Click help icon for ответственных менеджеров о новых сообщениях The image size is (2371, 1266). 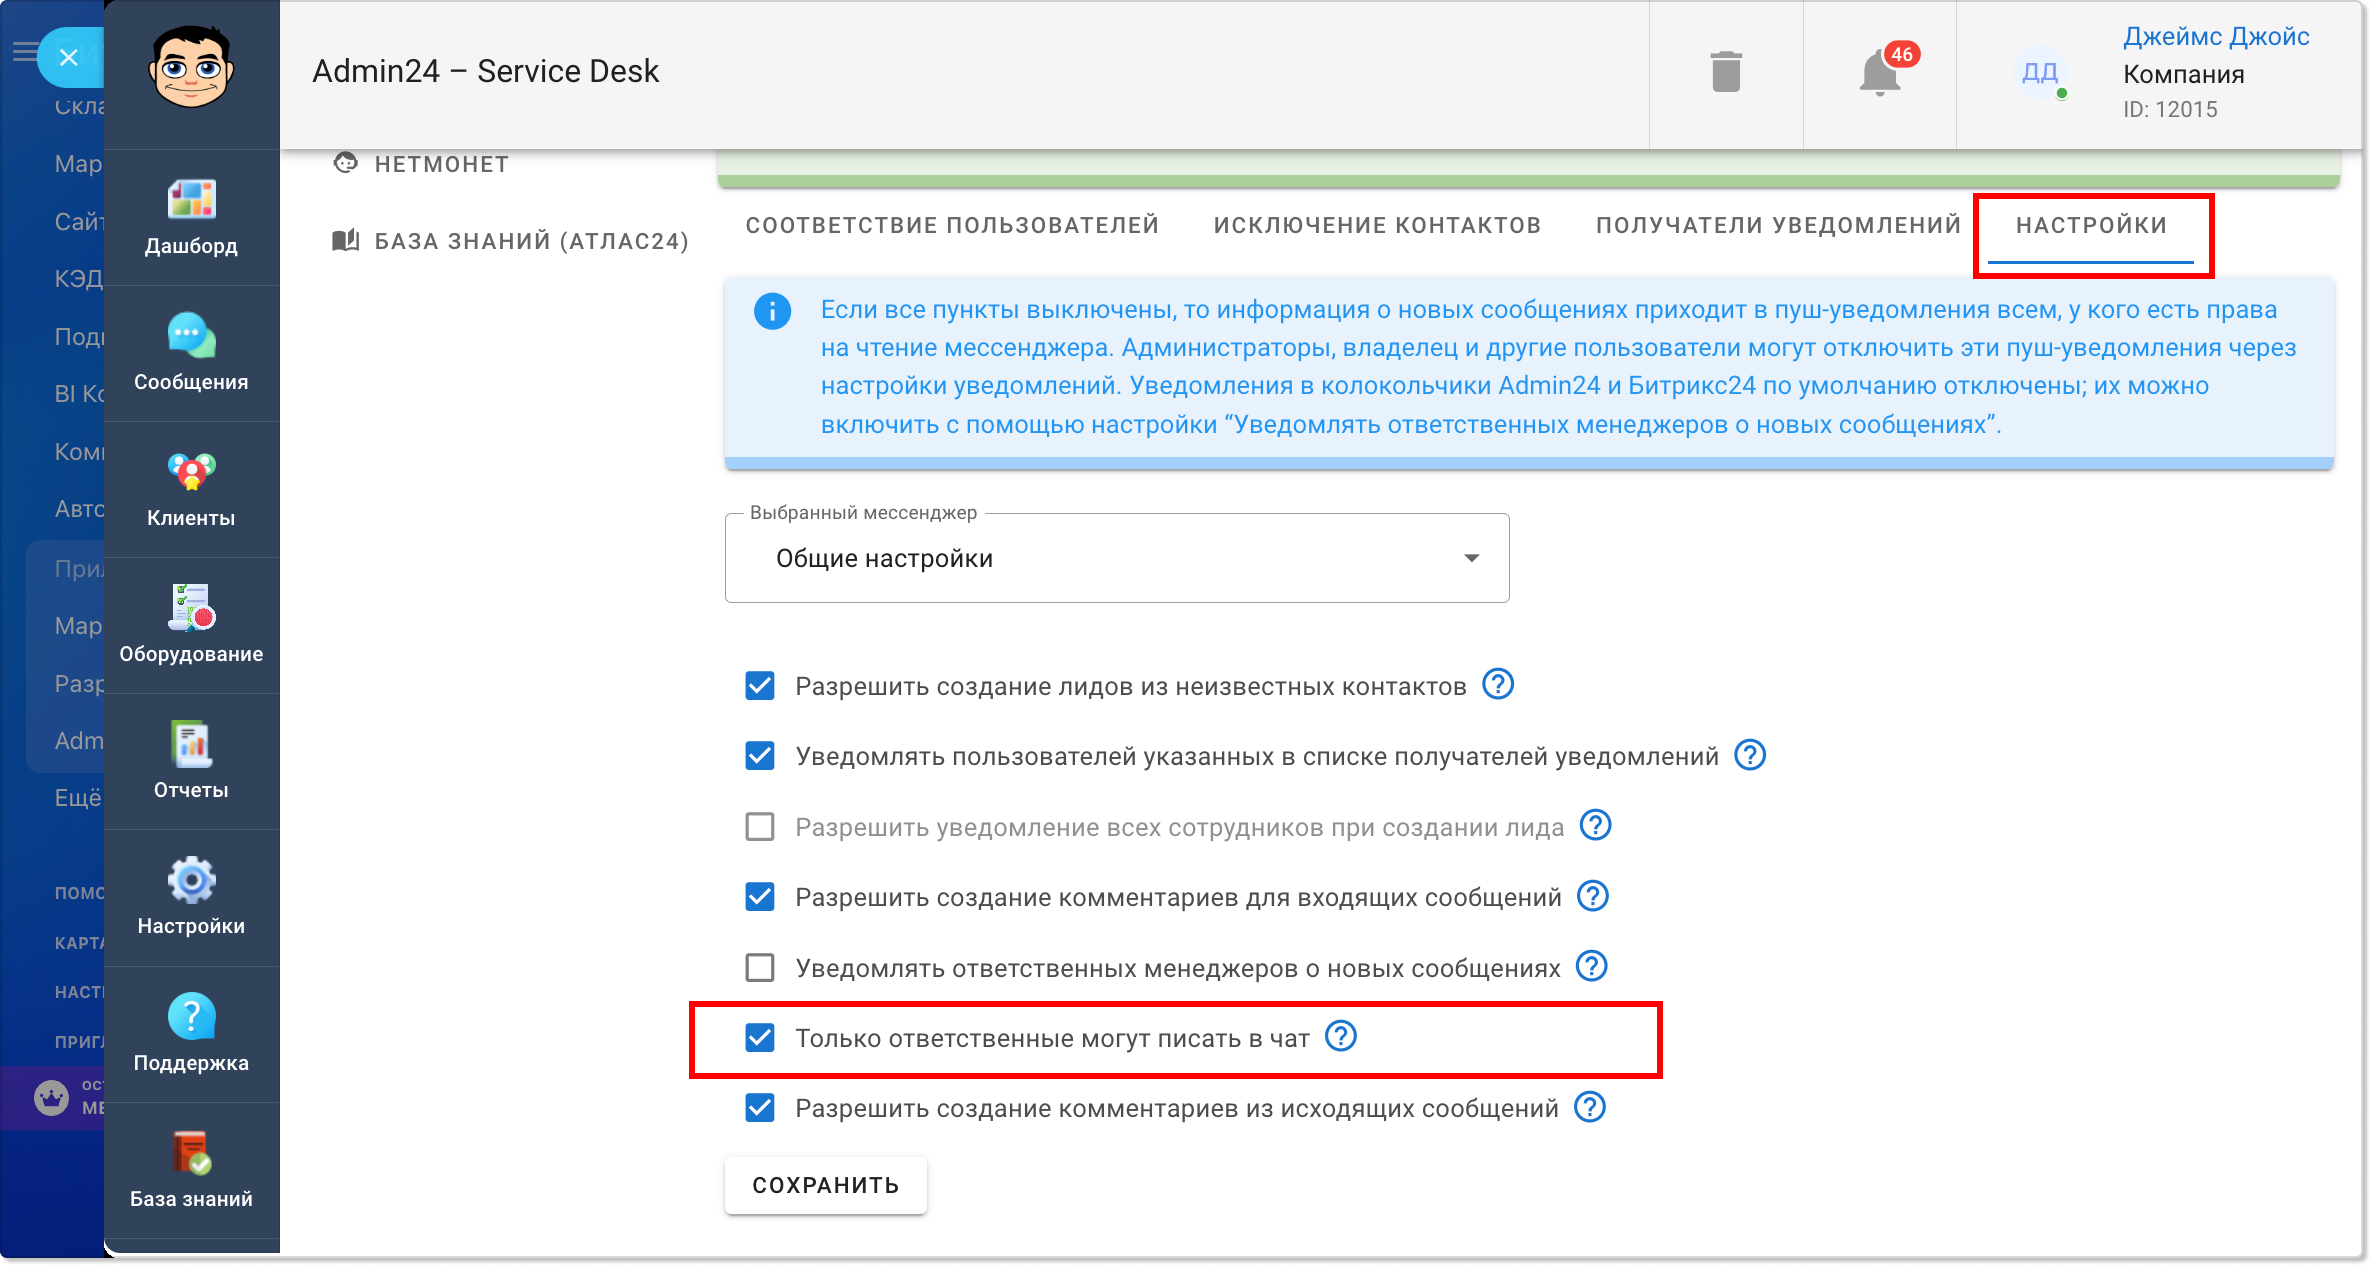coord(1592,967)
